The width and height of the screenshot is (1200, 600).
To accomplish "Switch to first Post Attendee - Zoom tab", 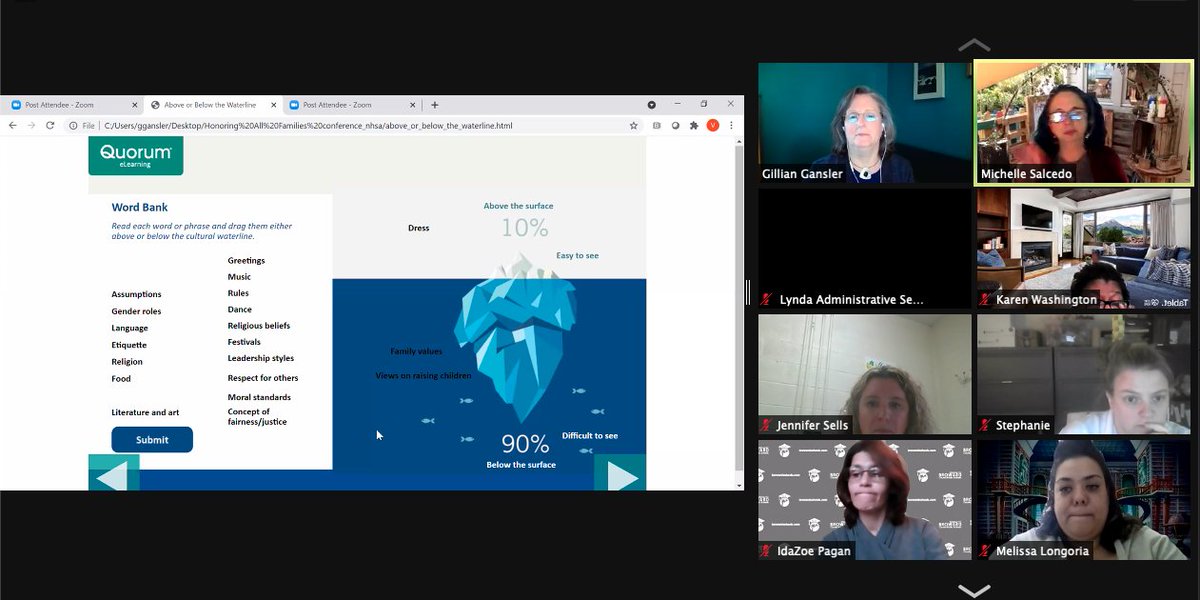I will coord(73,105).
